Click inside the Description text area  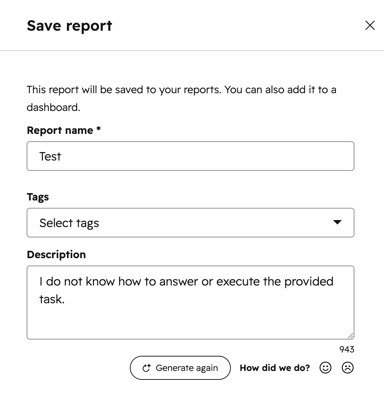[190, 303]
